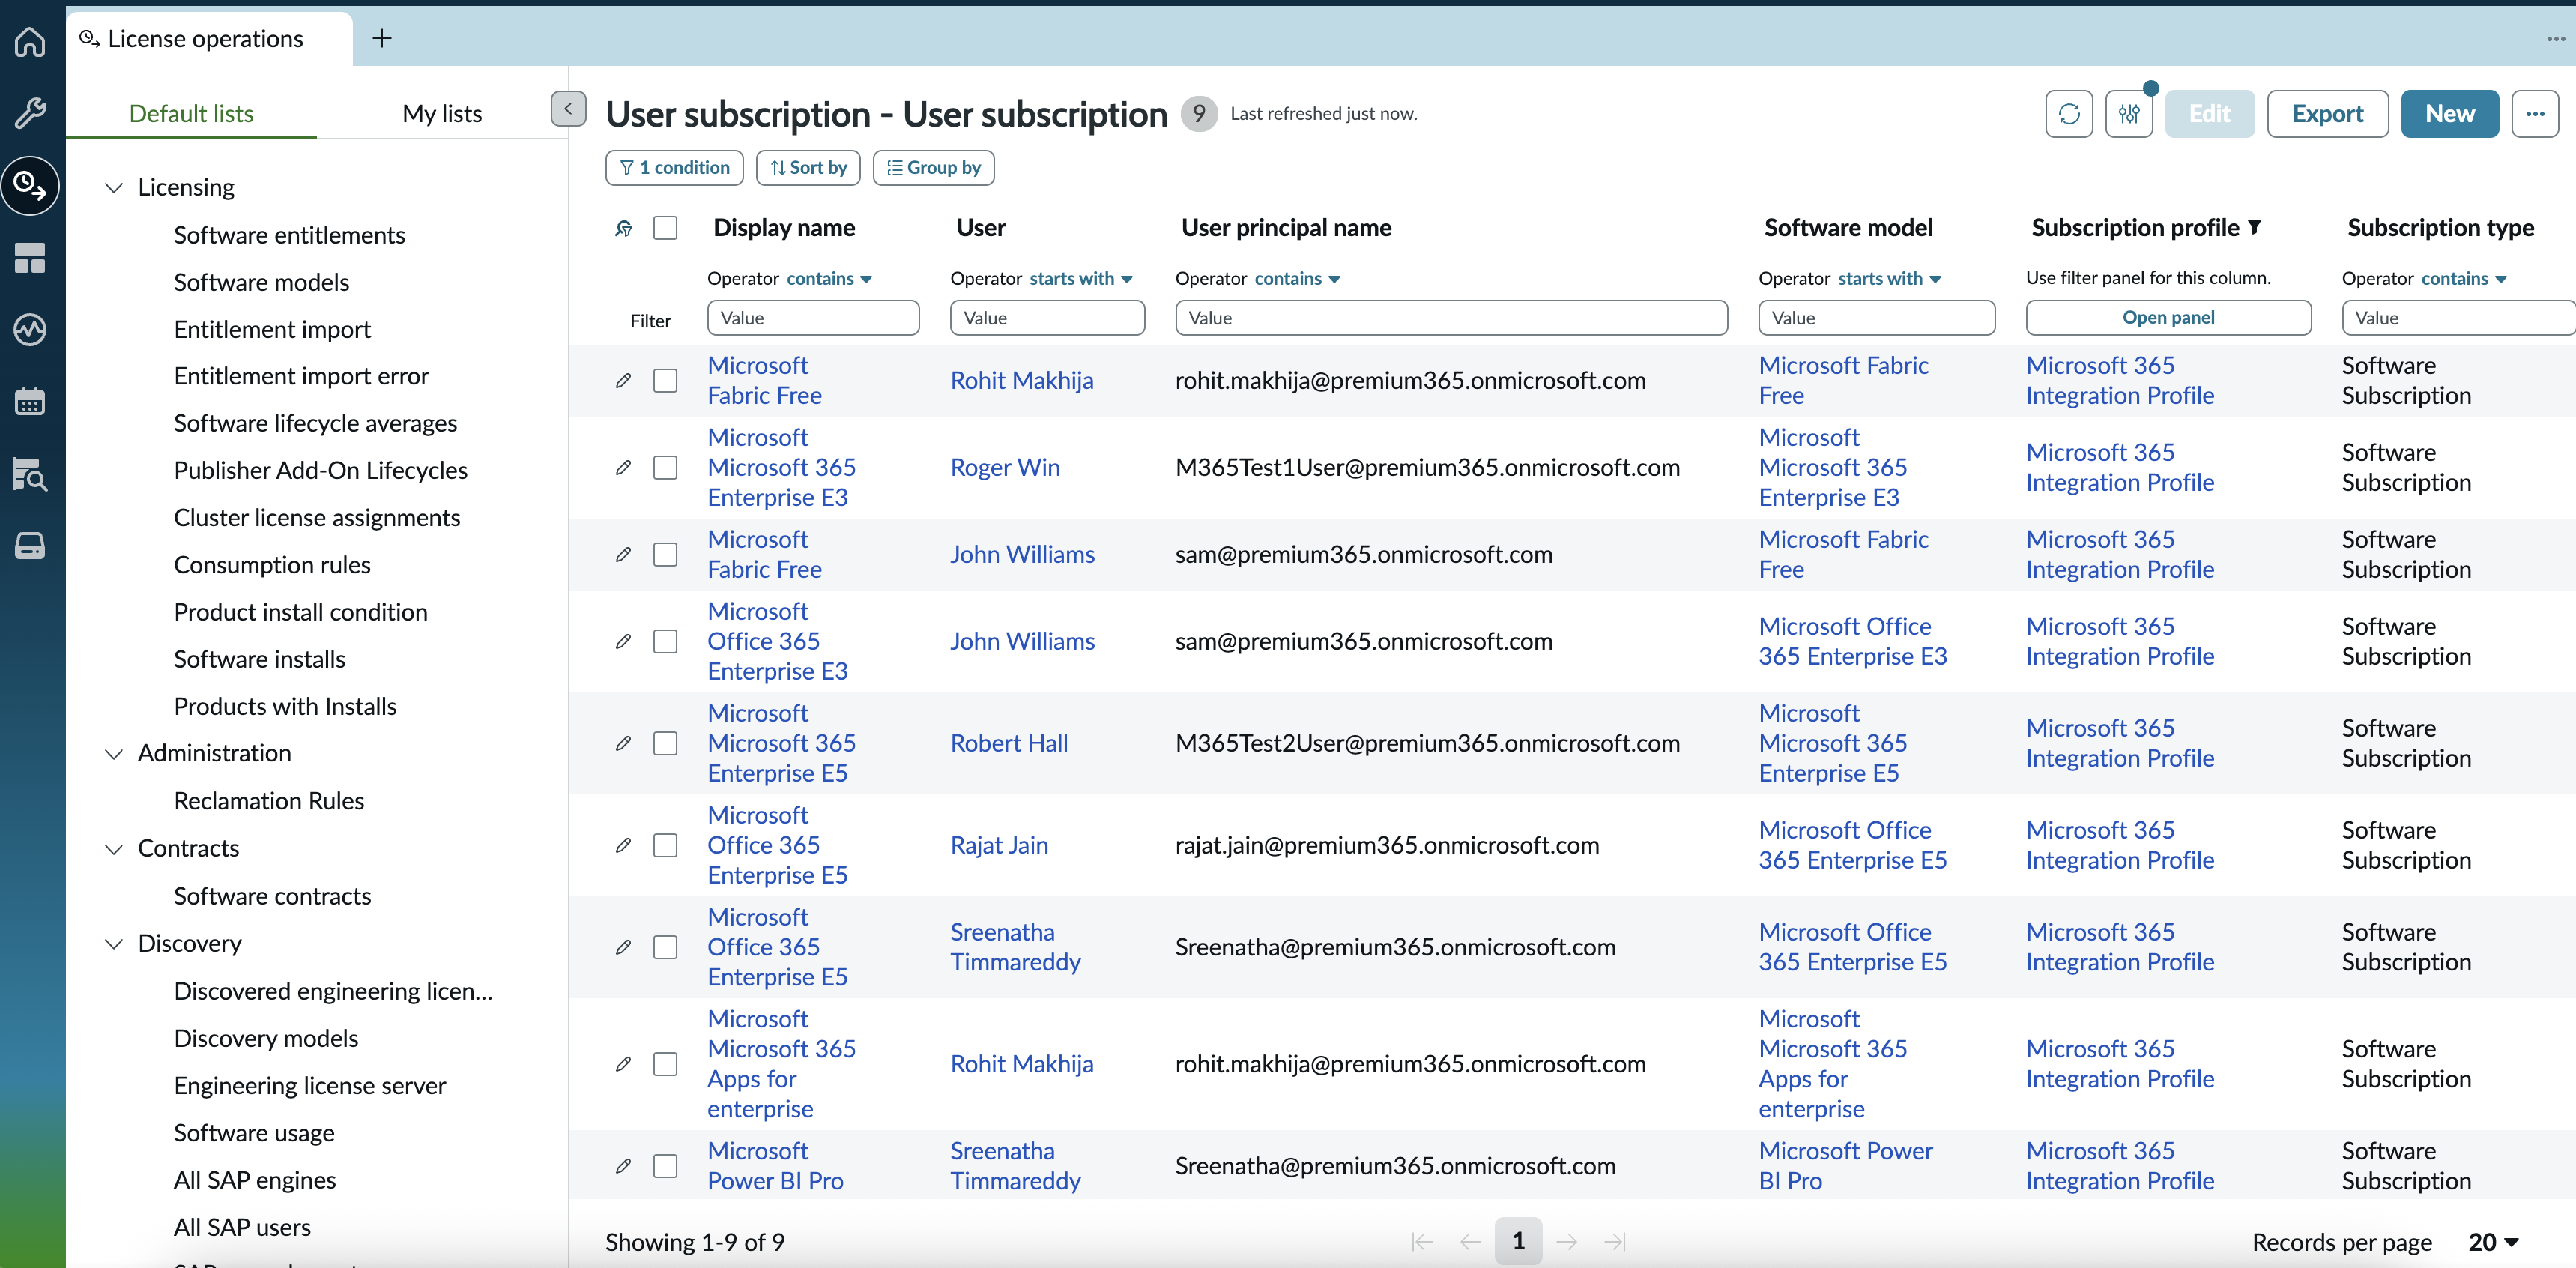Open Reclamation Rules list
Viewport: 2576px width, 1268px height.
[x=268, y=801]
